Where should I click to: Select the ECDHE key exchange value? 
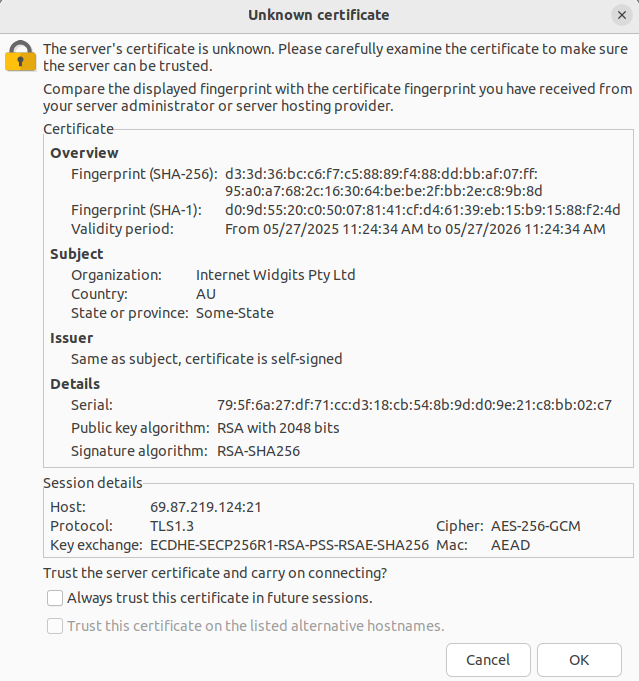tap(289, 545)
